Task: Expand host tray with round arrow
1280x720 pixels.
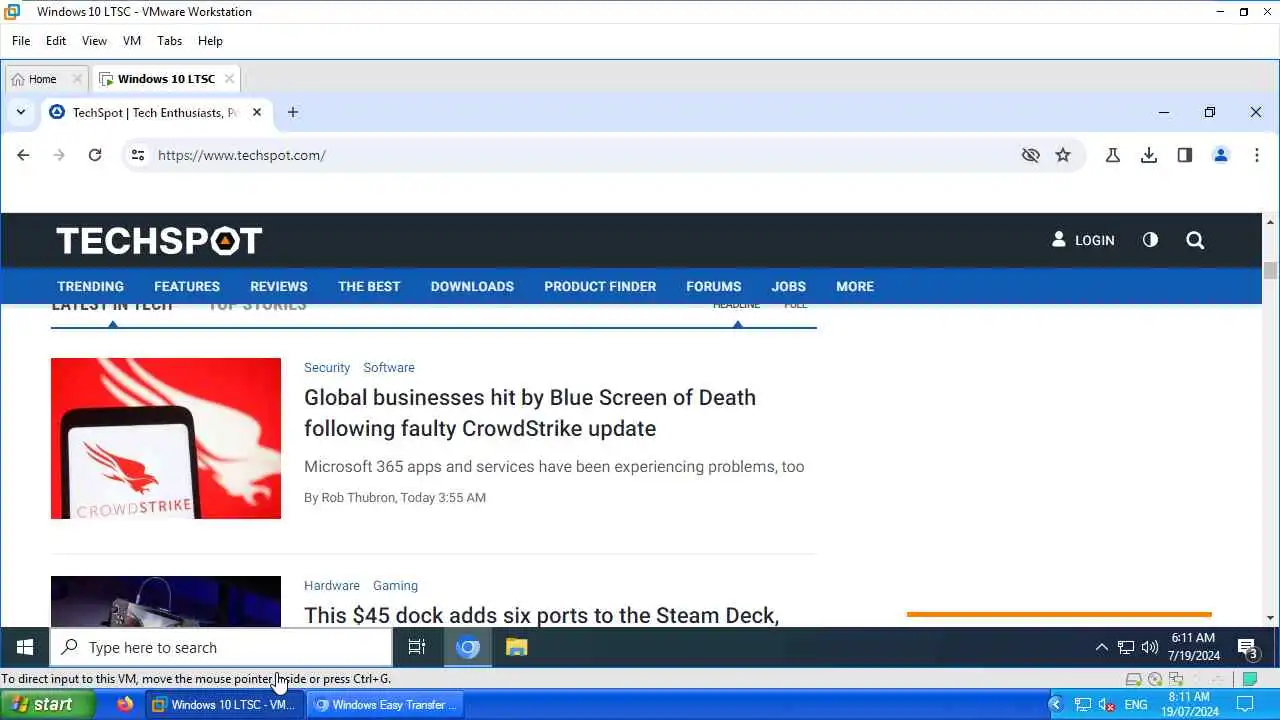Action: [x=1055, y=705]
